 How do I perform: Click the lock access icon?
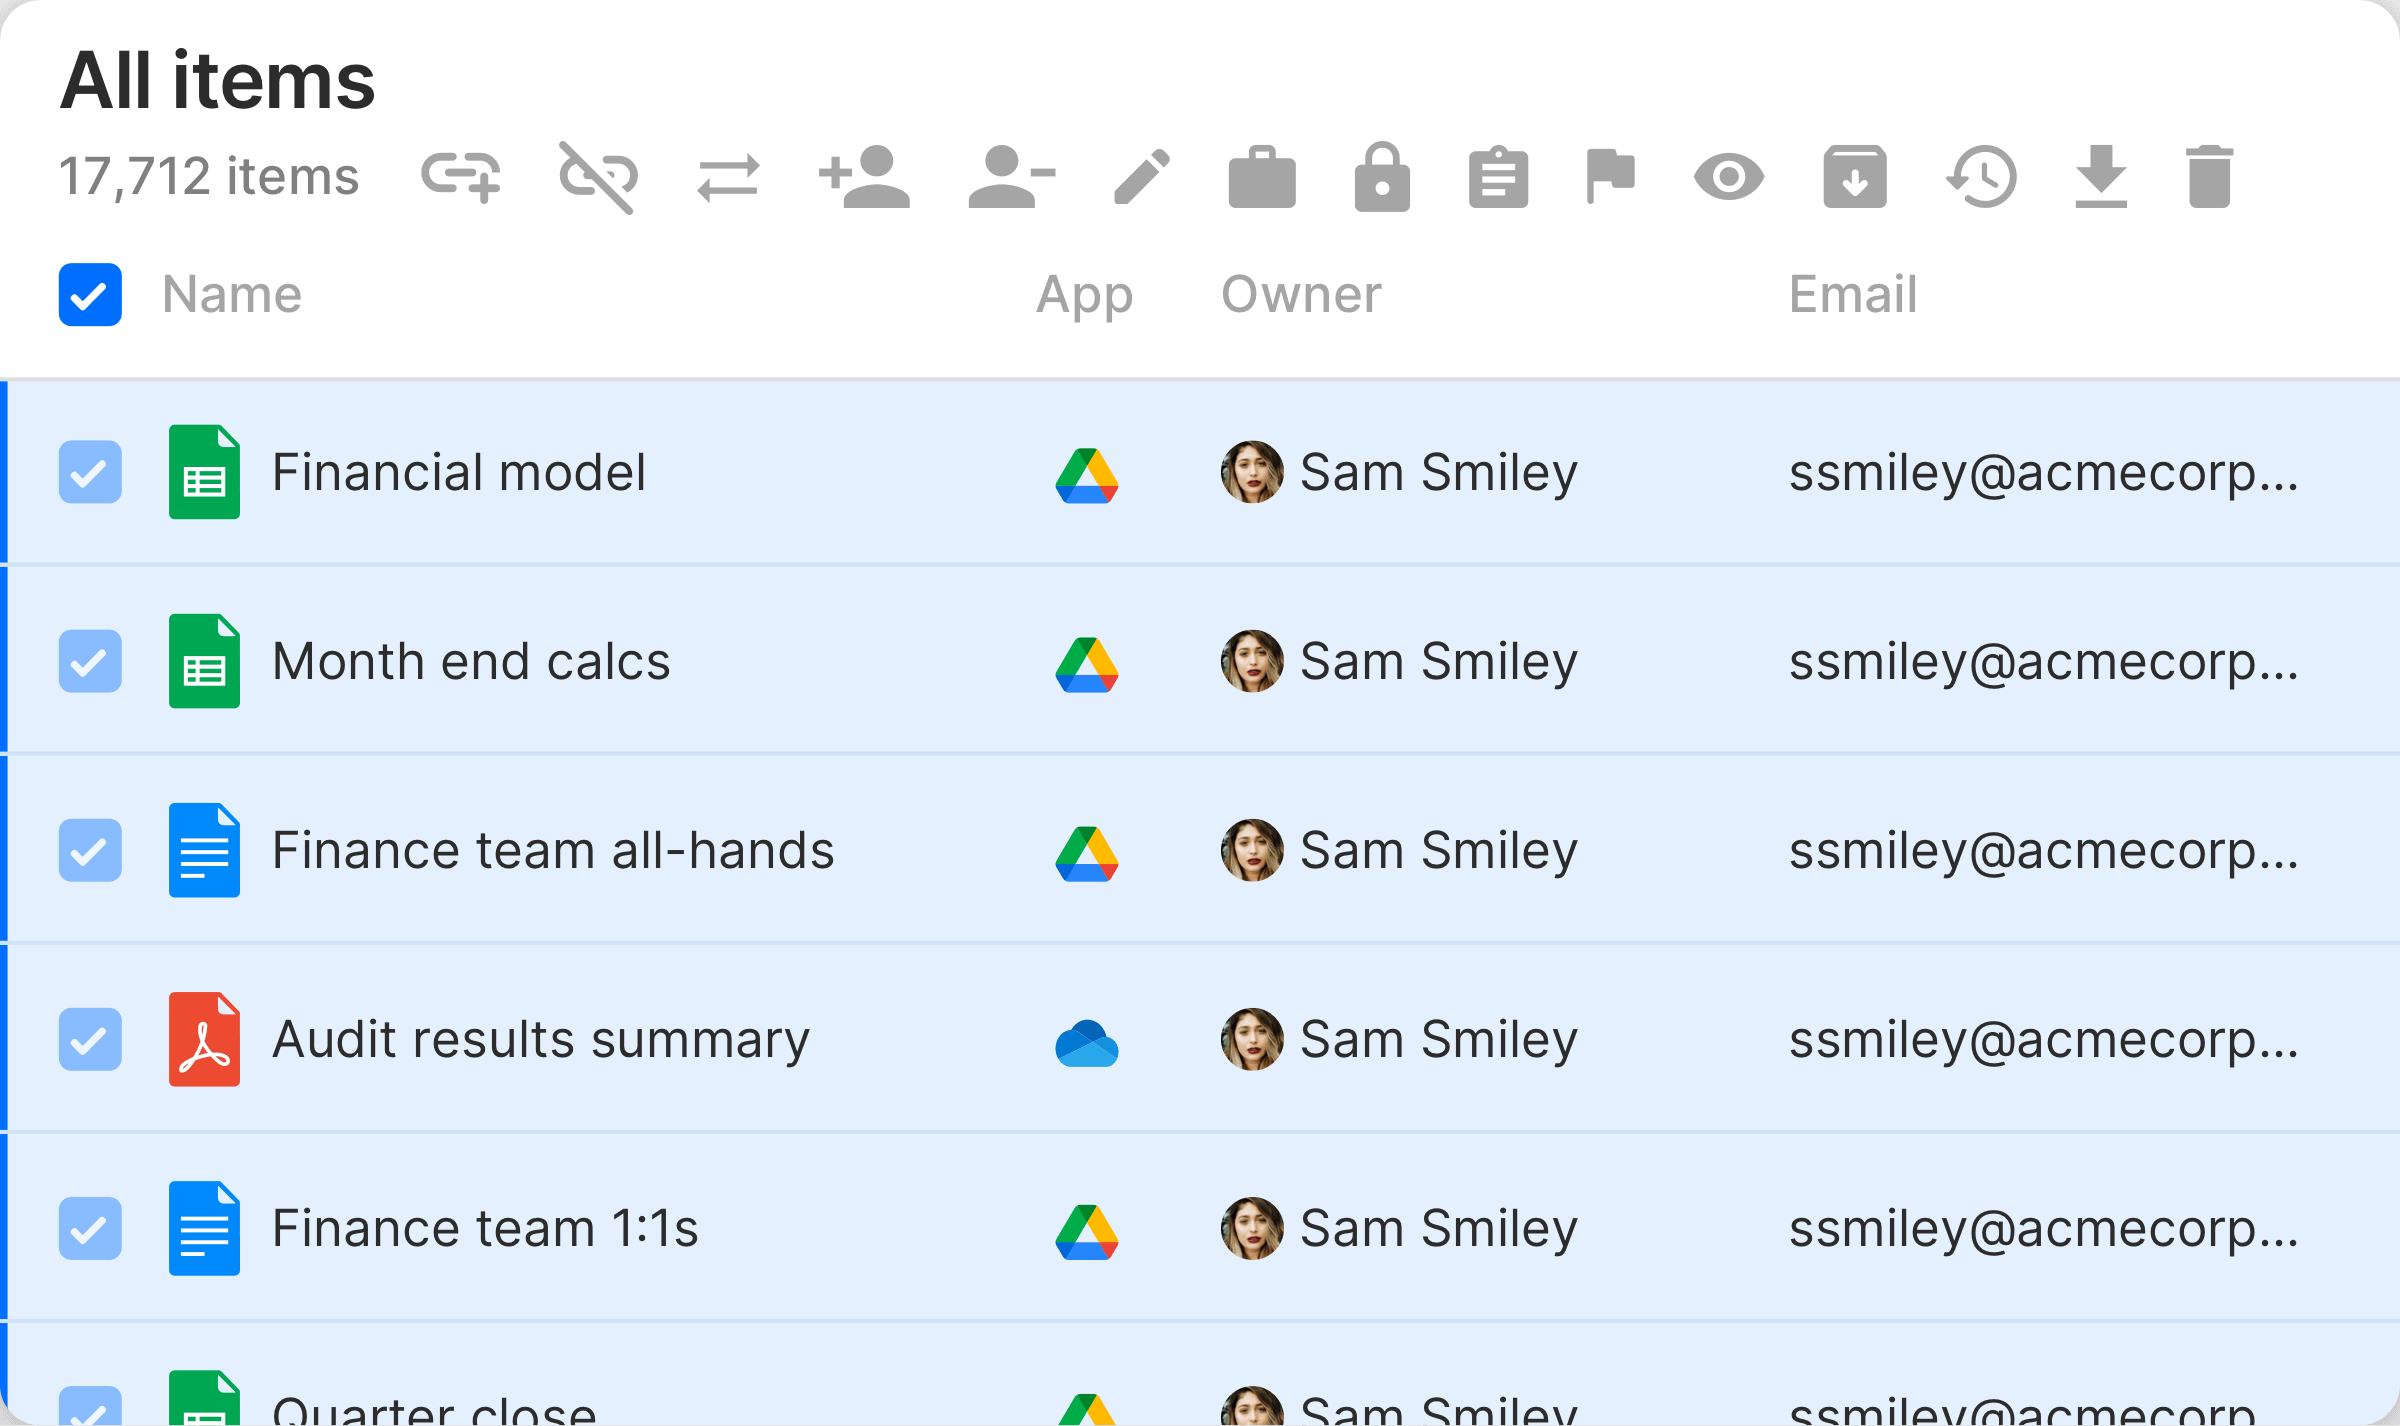click(1383, 177)
